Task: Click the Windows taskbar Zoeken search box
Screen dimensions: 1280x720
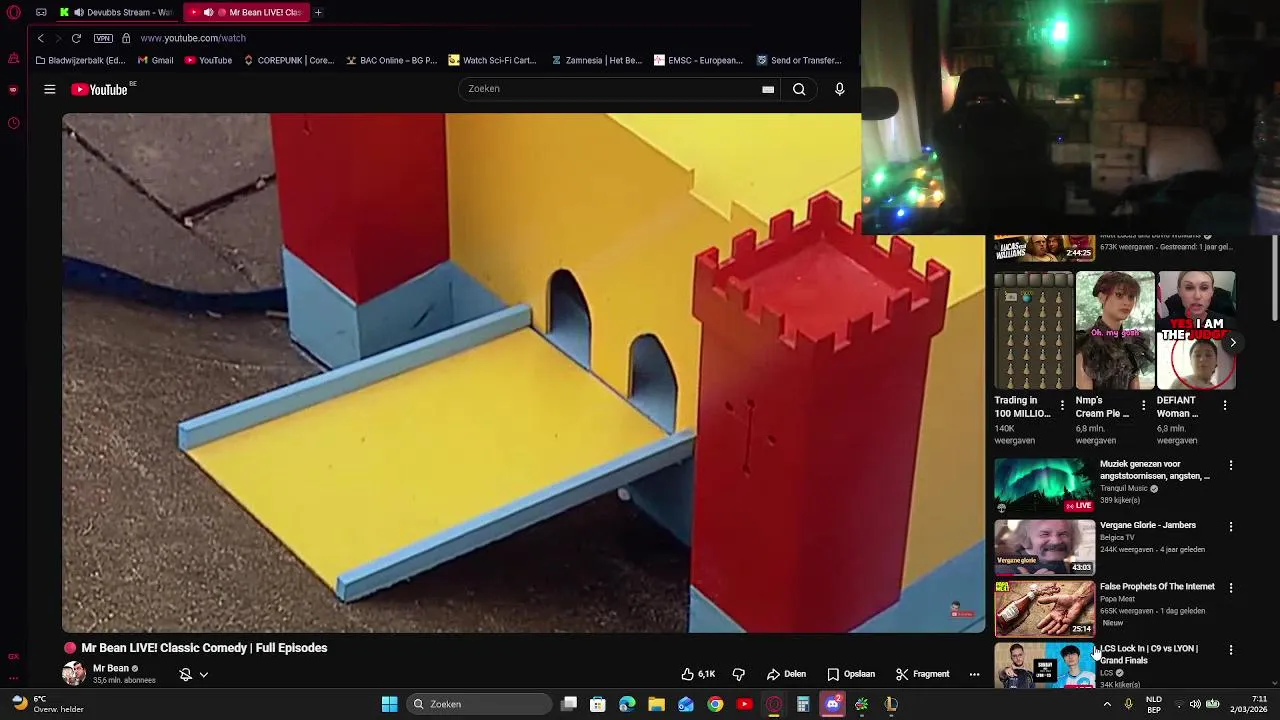Action: [480, 704]
